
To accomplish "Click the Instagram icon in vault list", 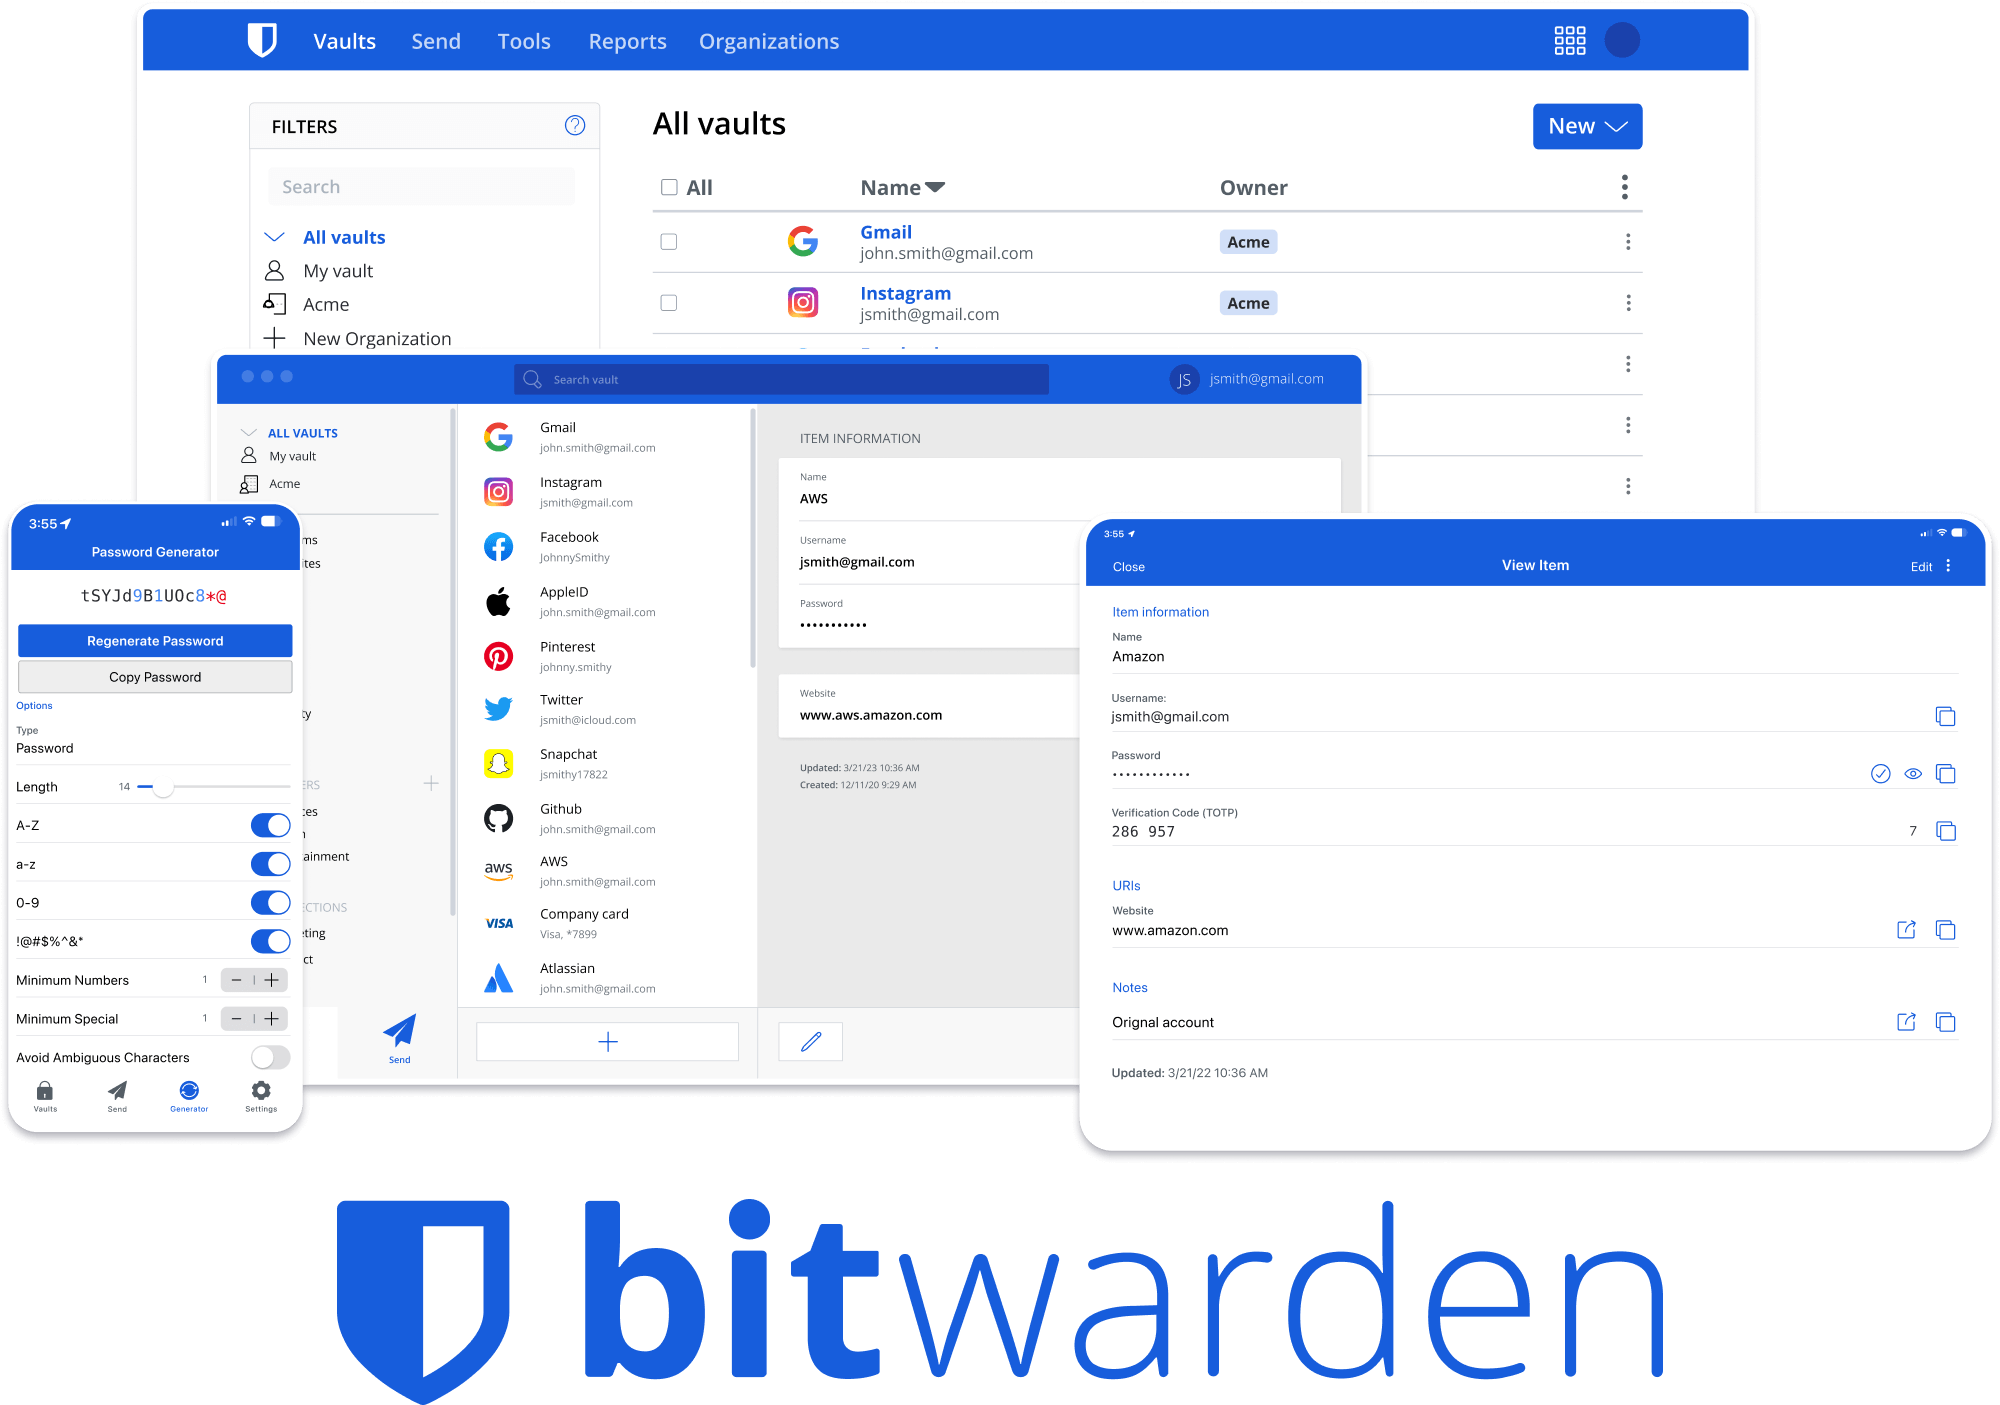I will tap(498, 491).
